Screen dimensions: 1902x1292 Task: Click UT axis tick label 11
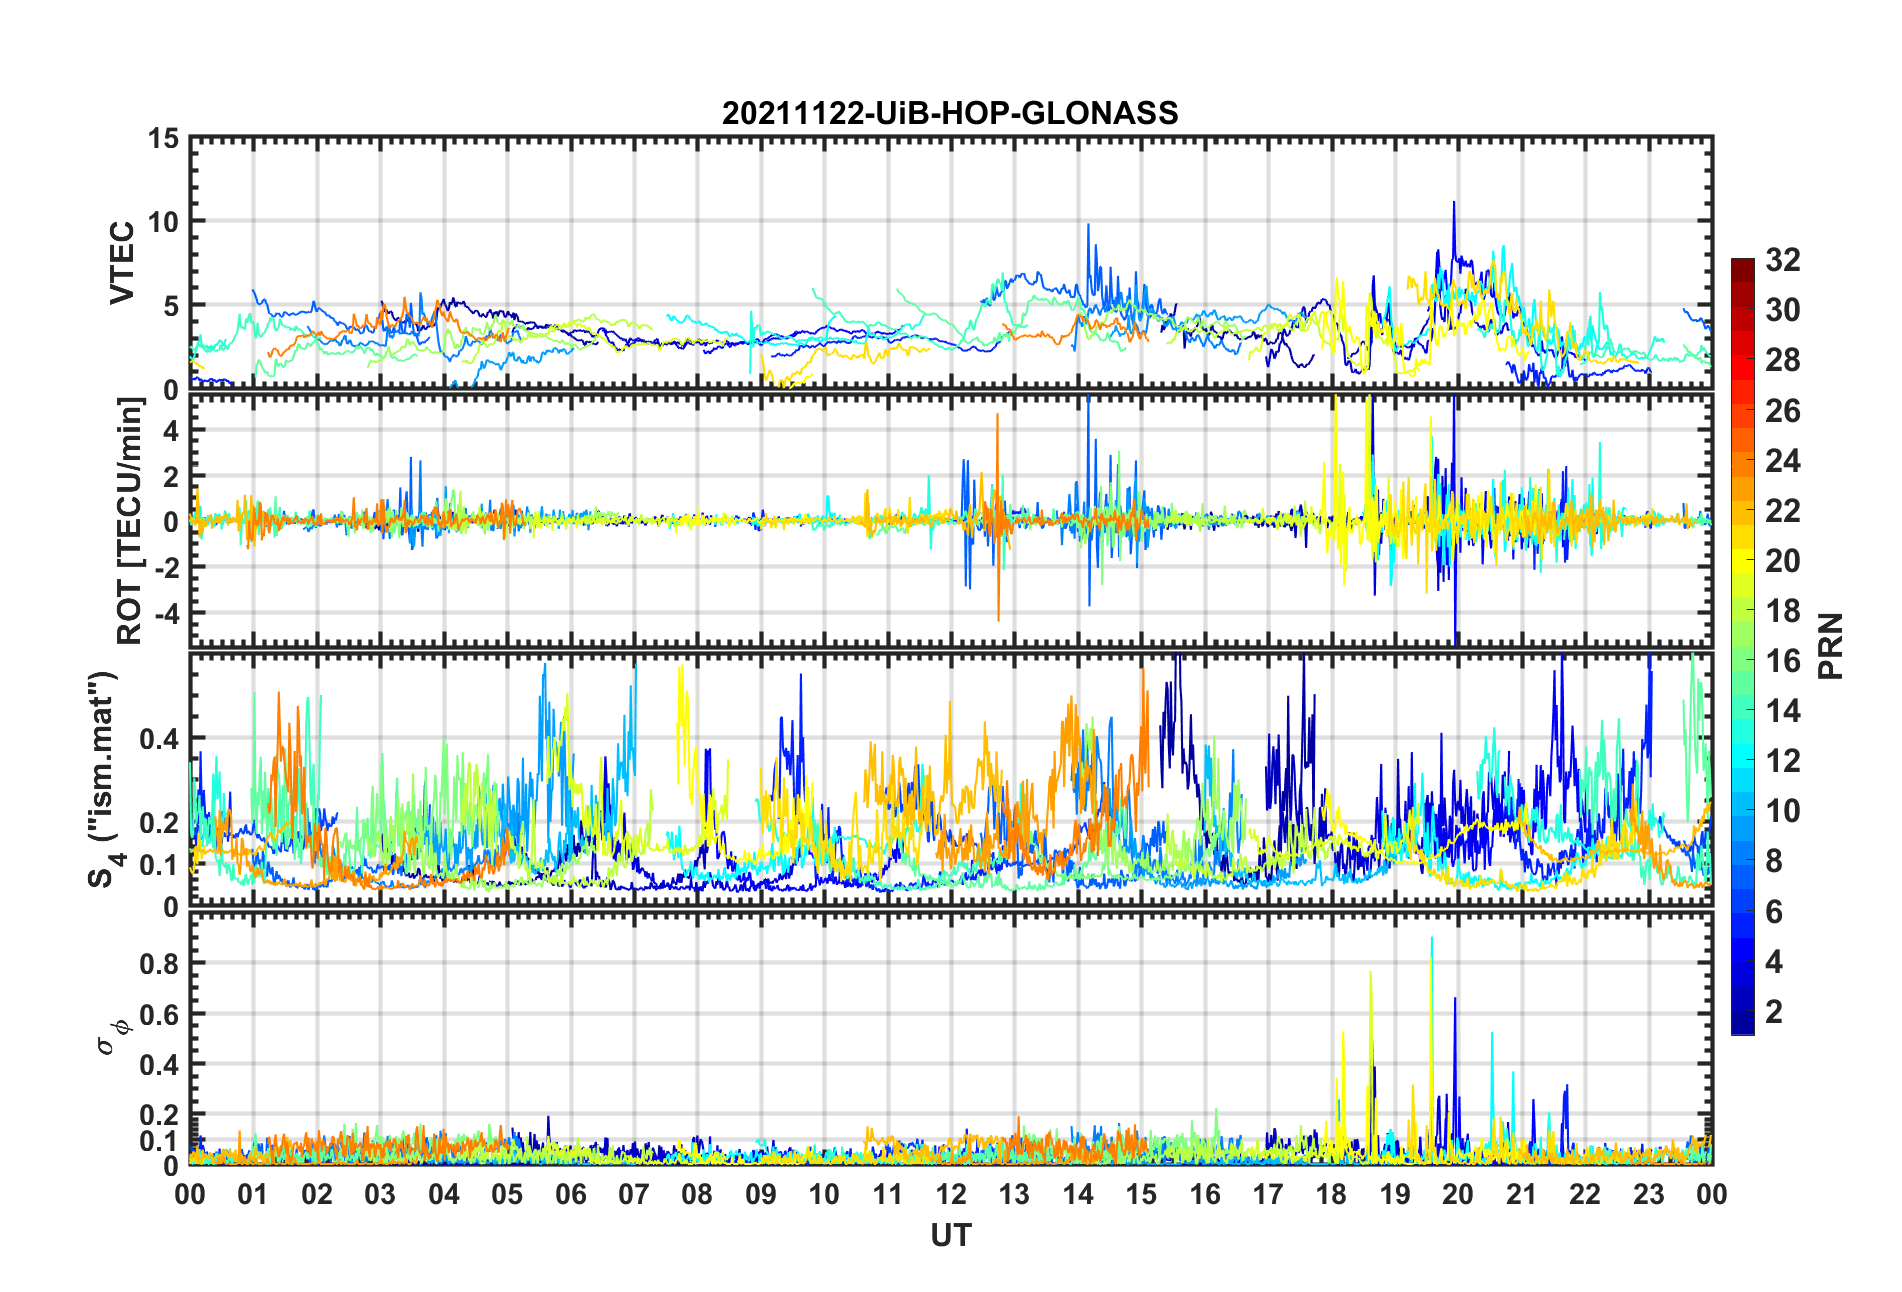point(888,1194)
